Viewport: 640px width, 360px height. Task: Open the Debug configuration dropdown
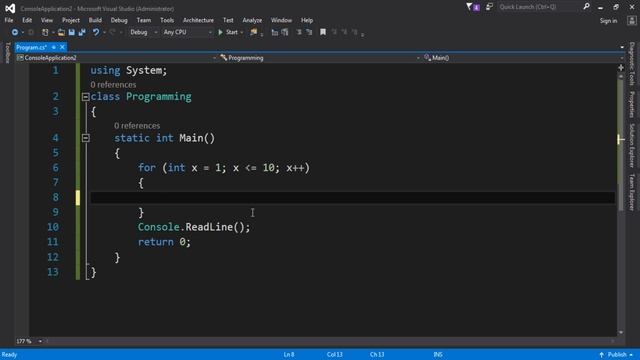pos(143,32)
